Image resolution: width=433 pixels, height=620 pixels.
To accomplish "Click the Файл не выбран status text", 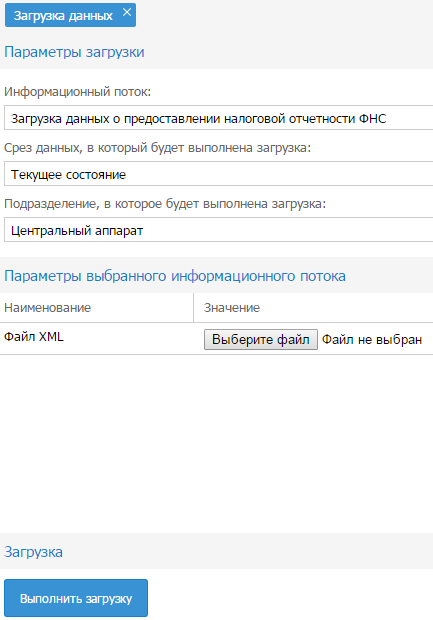I will point(372,340).
